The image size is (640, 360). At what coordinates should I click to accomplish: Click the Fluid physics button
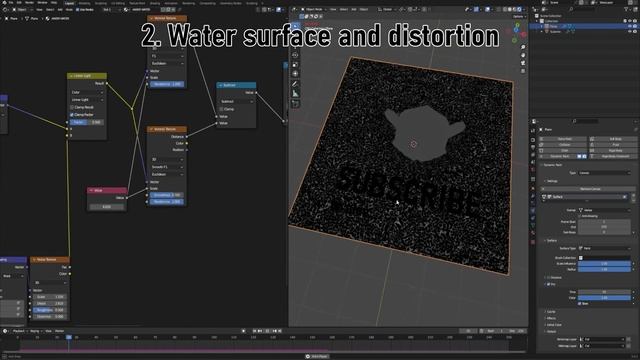pyautogui.click(x=615, y=145)
